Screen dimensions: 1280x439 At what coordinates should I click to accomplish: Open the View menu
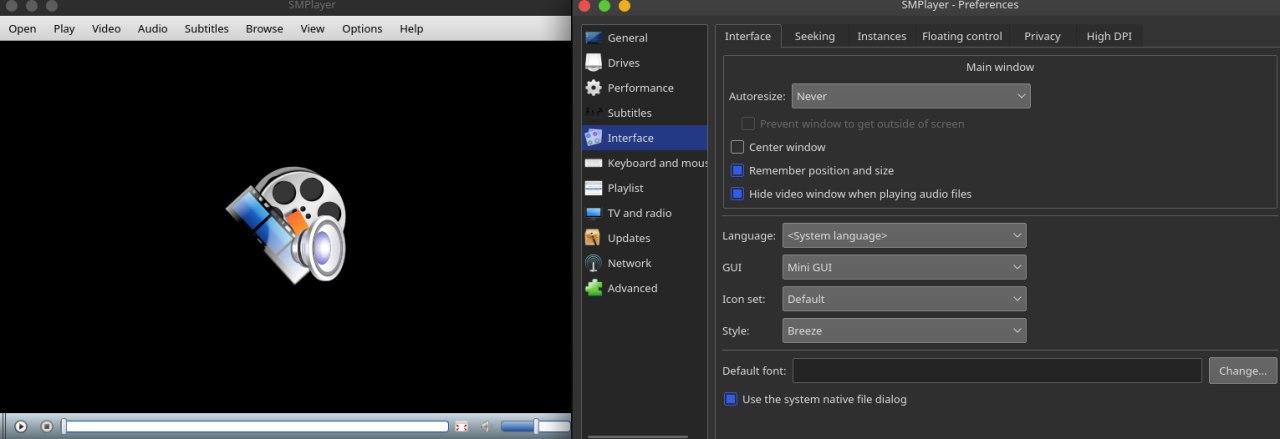312,29
